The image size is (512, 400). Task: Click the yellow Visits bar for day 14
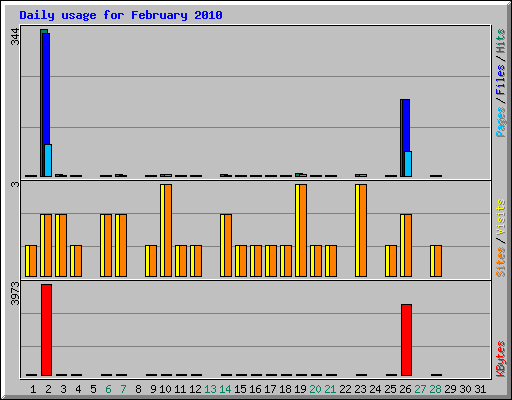(222, 245)
